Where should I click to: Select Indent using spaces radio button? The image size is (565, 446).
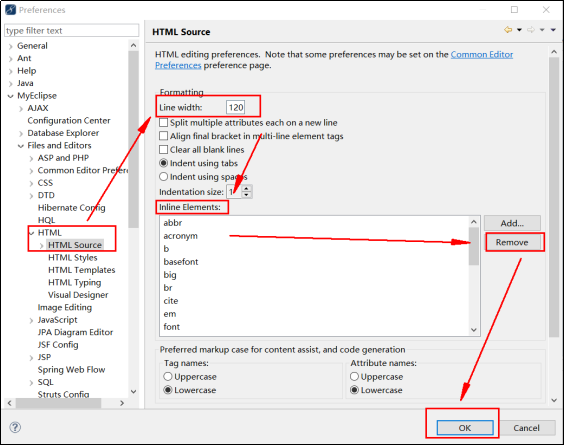tap(164, 177)
